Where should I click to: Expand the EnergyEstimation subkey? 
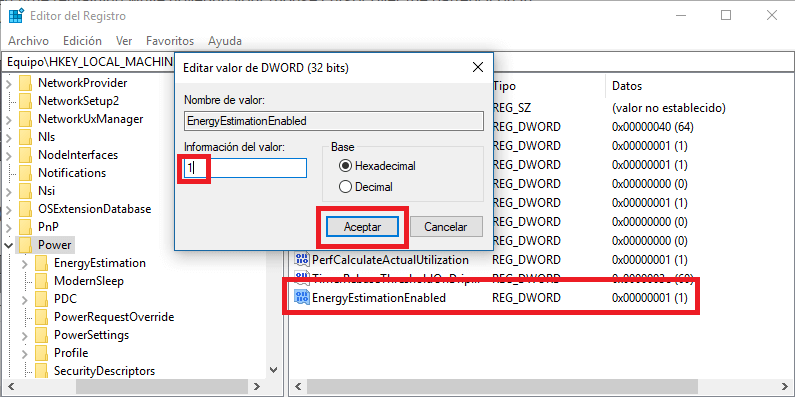tap(24, 263)
